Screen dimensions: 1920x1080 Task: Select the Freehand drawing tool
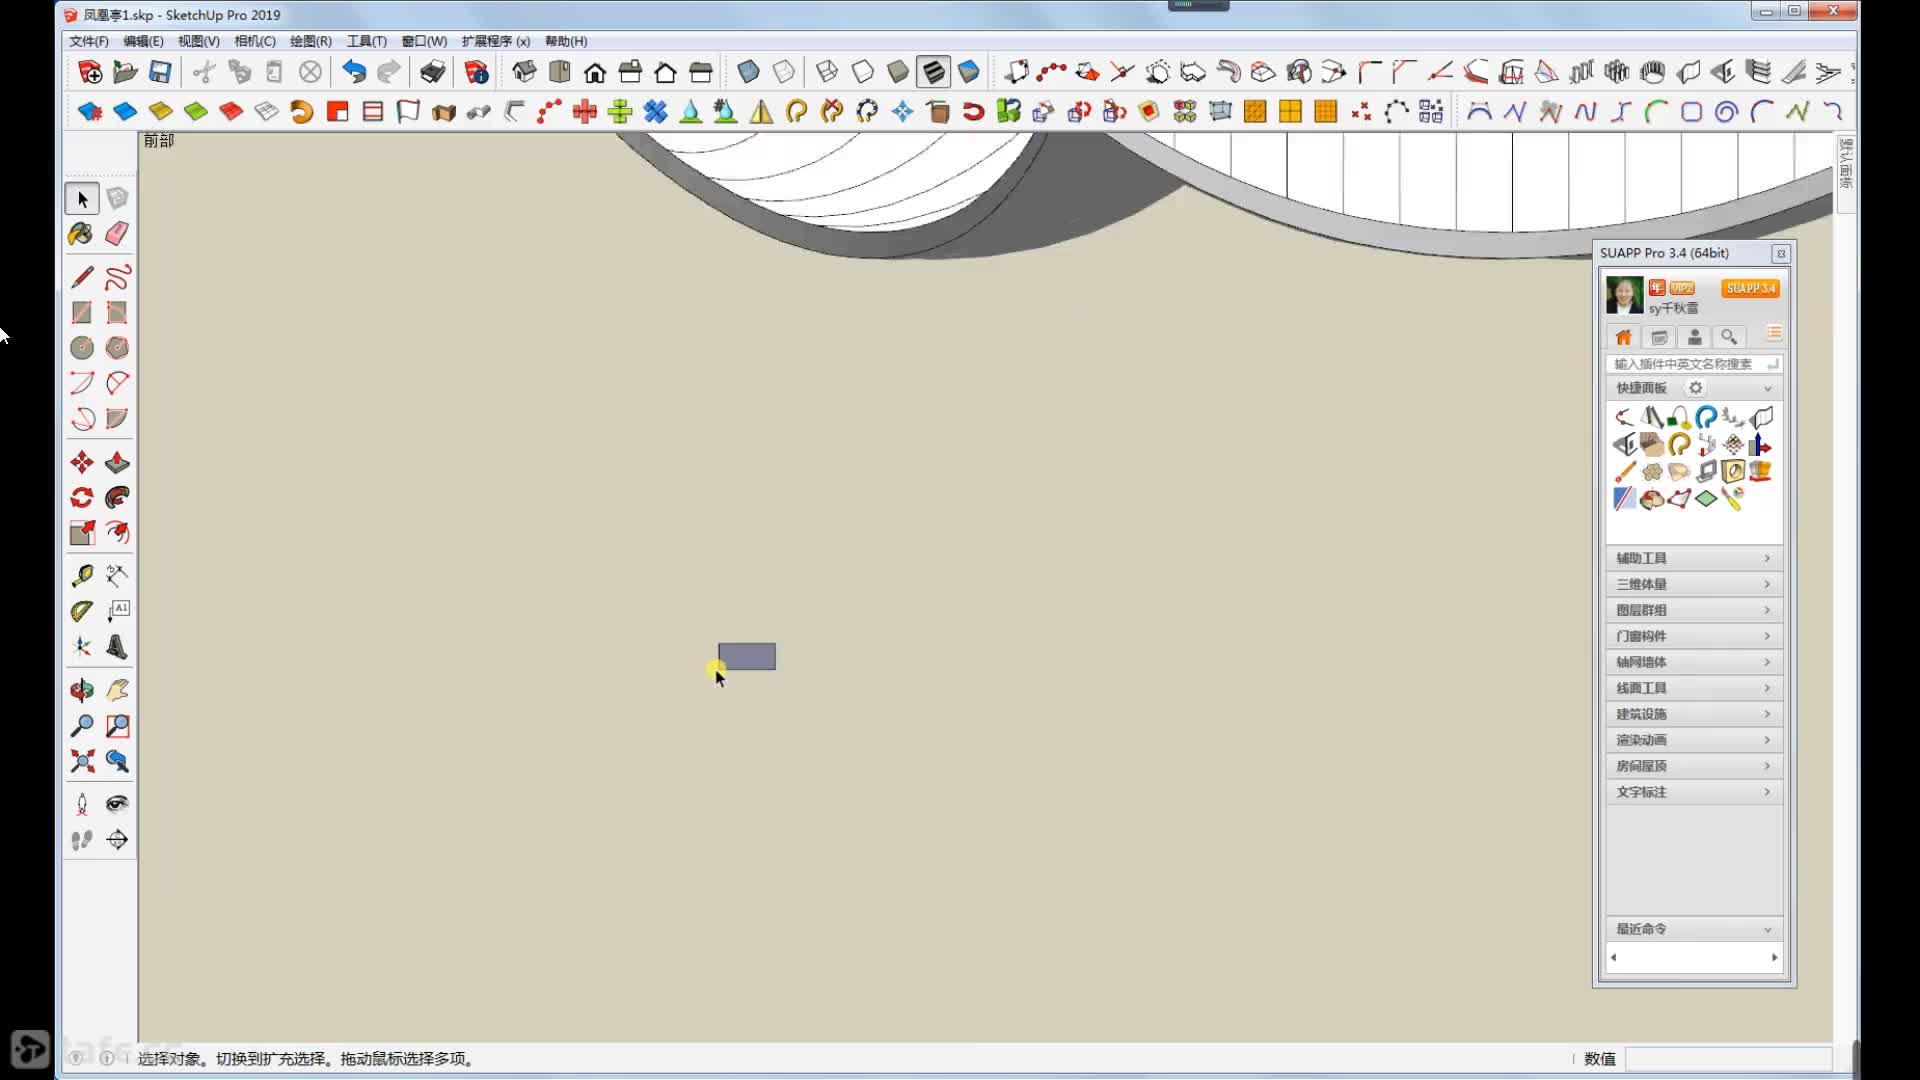(117, 277)
